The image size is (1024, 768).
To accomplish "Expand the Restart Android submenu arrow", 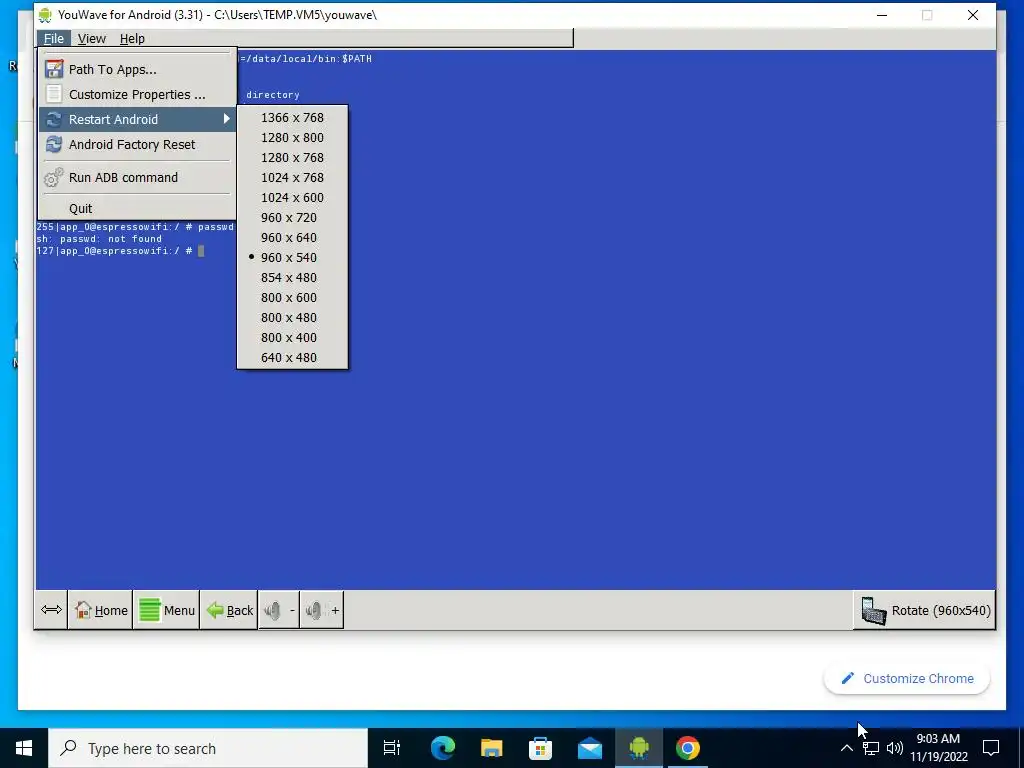I will (x=227, y=119).
